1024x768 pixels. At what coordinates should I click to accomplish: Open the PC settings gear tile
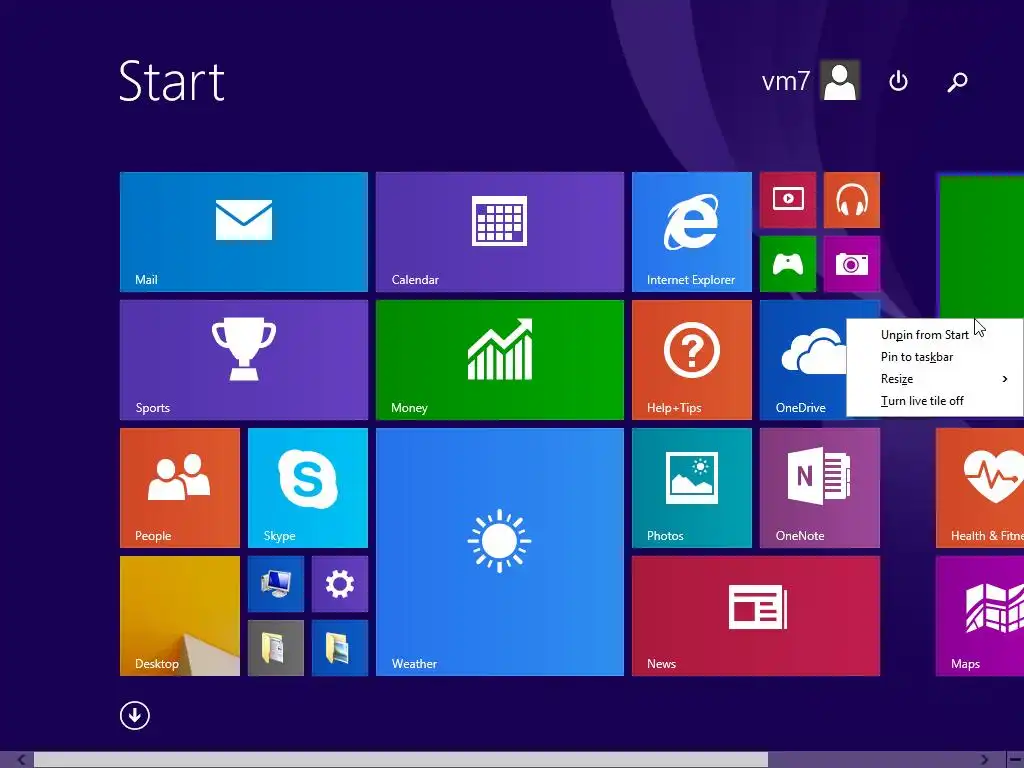click(340, 584)
